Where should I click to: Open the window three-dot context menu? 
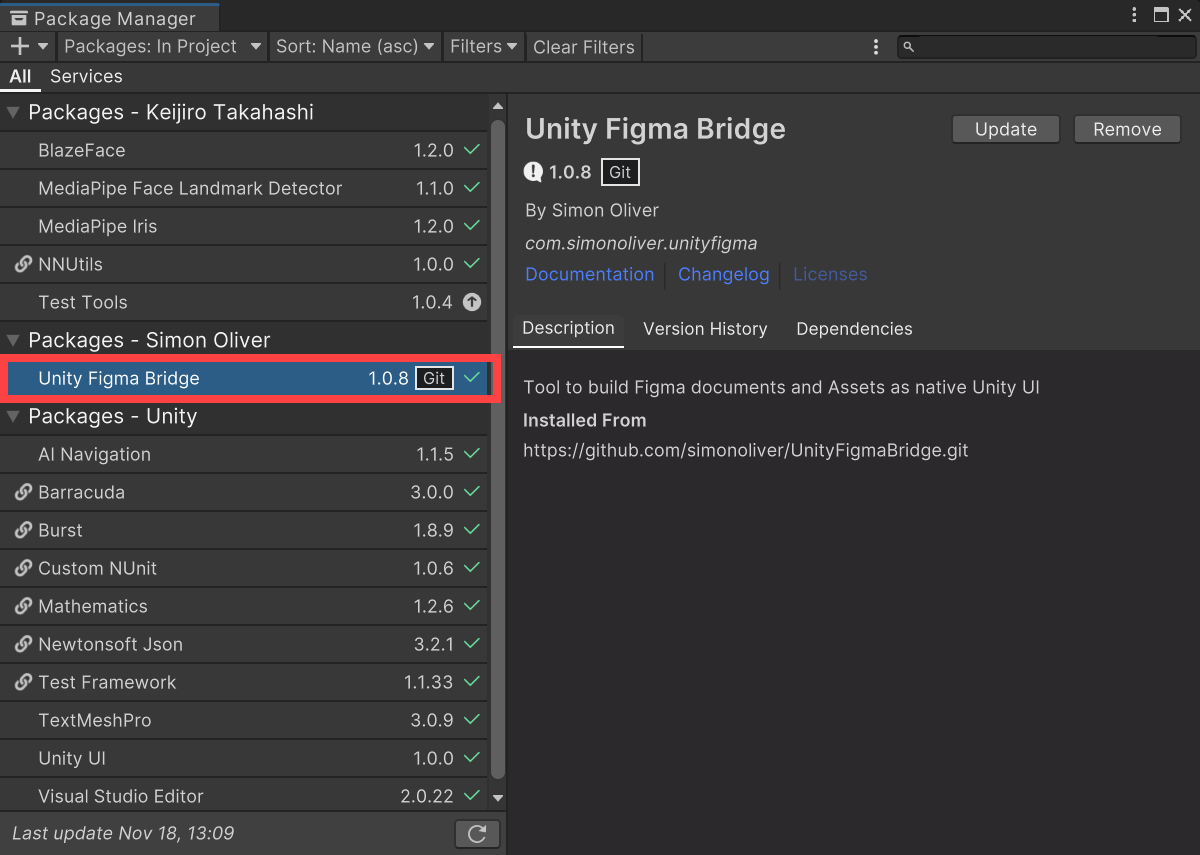[1134, 15]
